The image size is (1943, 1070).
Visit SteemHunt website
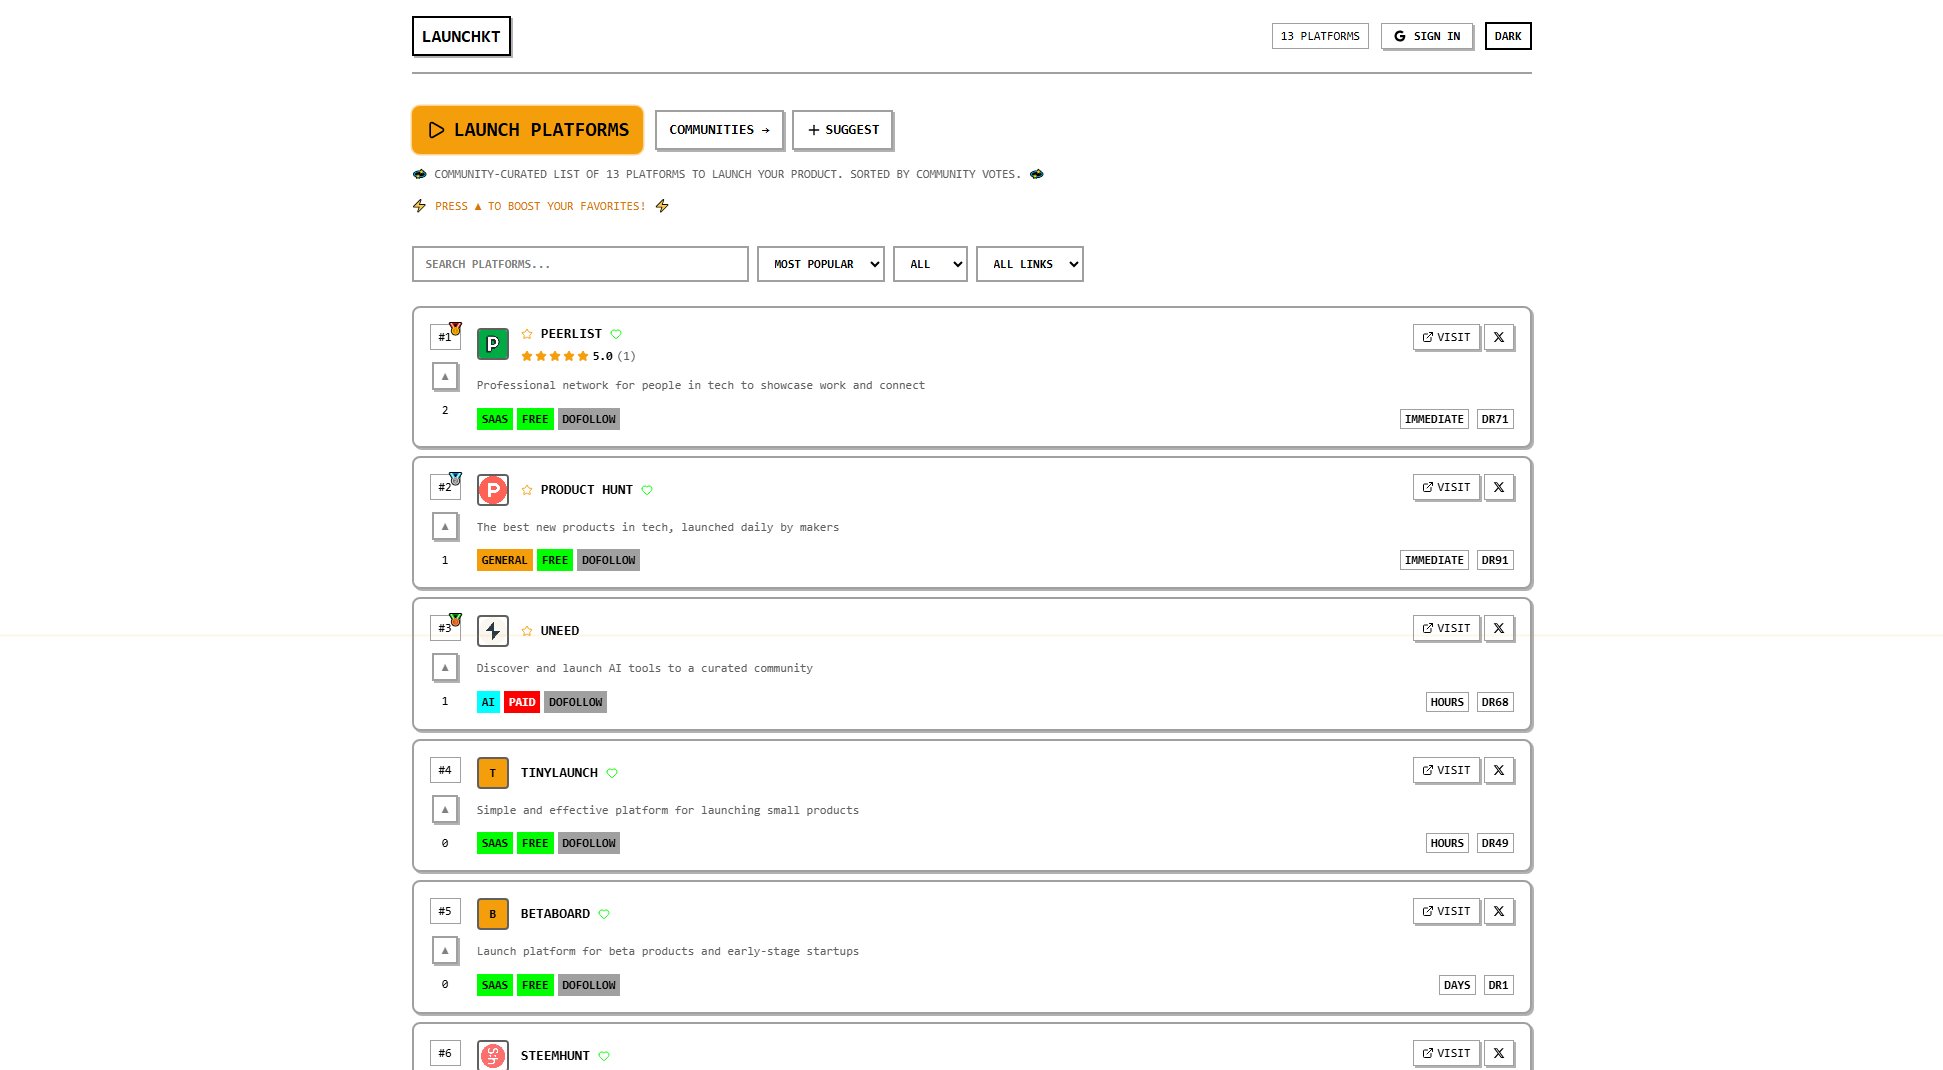tap(1446, 1053)
